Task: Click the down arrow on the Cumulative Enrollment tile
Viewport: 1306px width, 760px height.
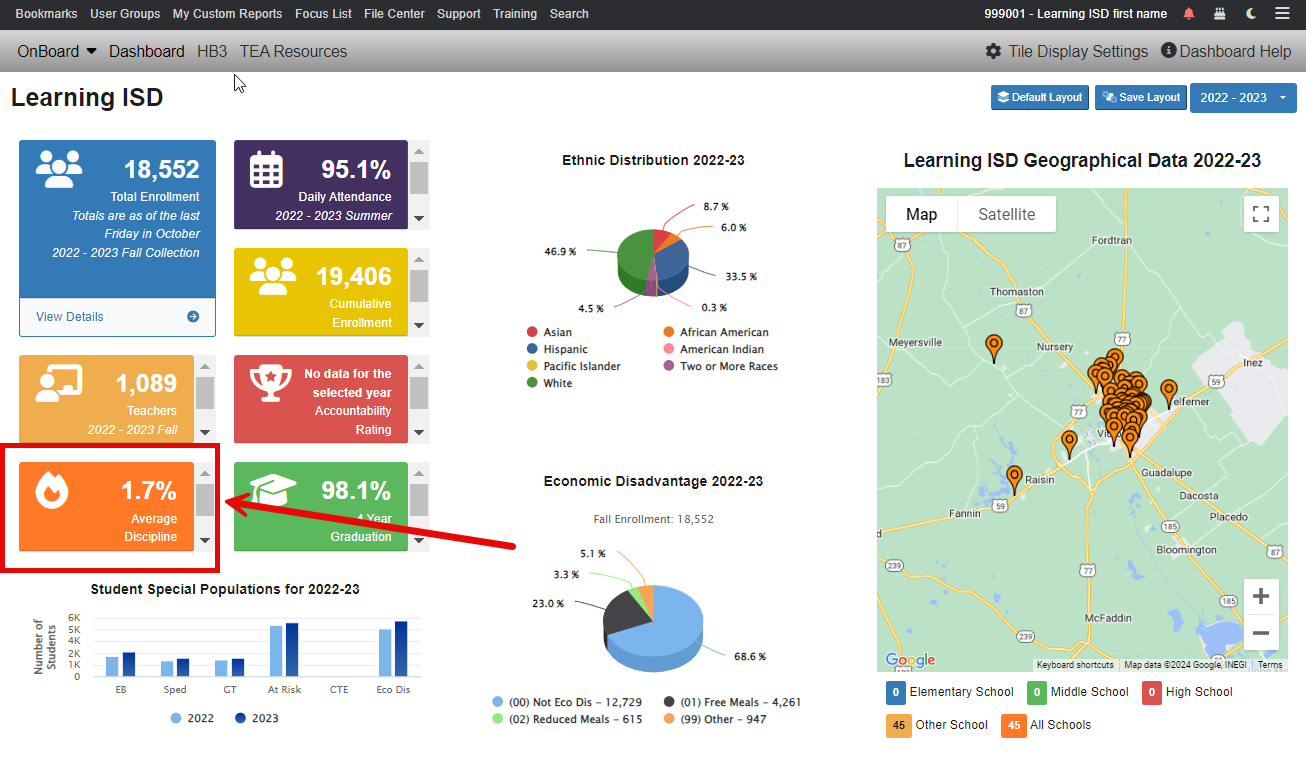Action: 418,325
